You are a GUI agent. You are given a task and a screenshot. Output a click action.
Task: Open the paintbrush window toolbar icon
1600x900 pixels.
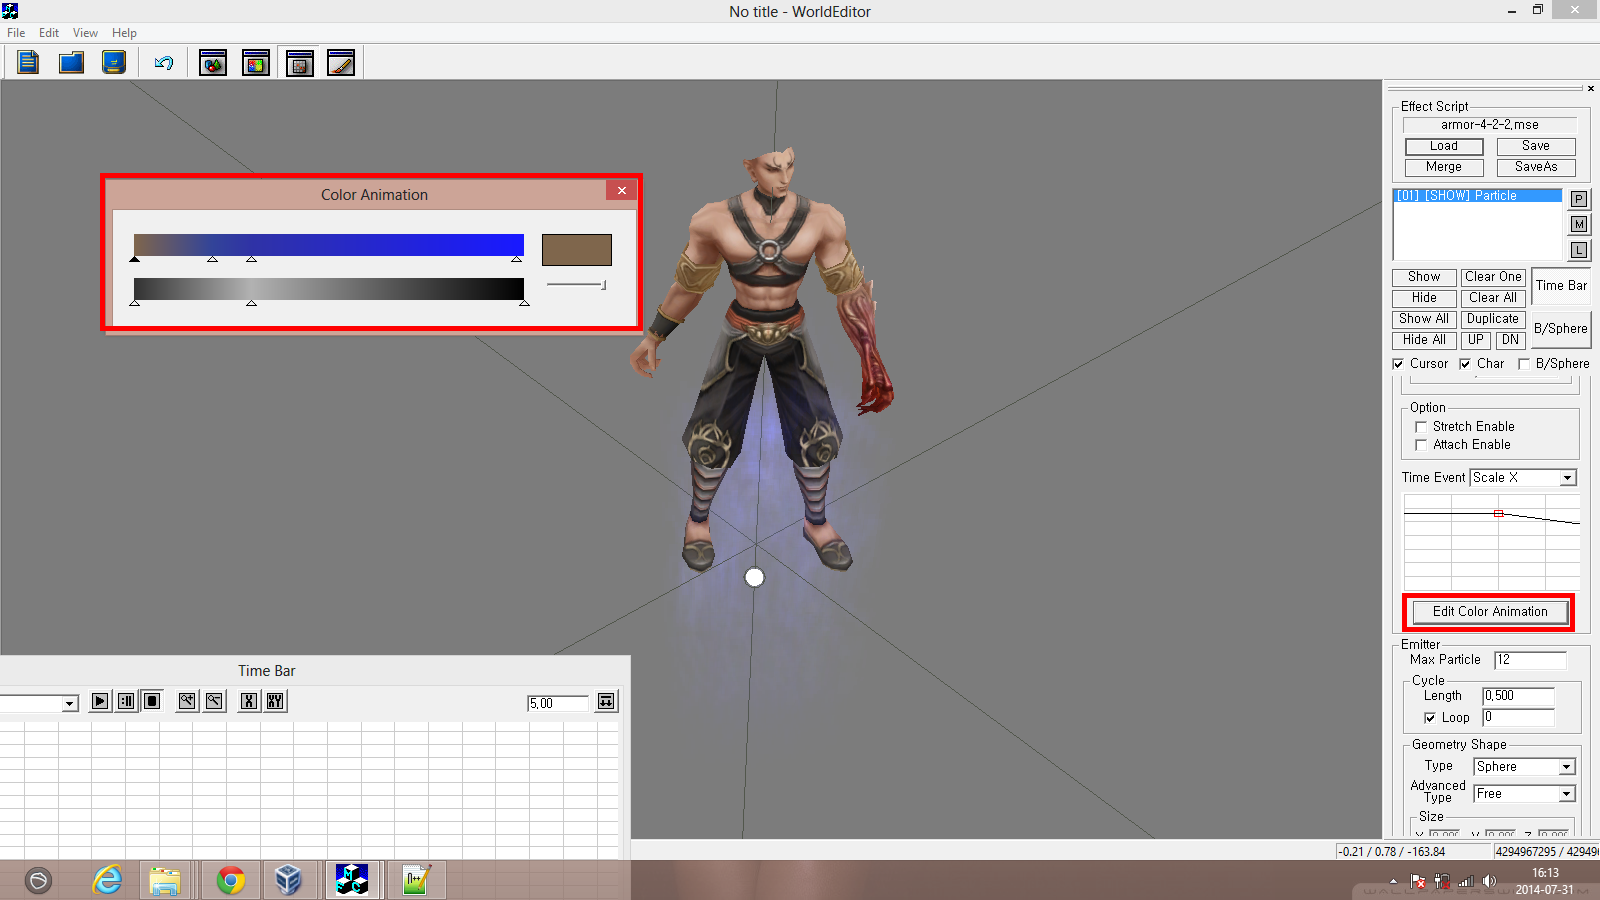(x=341, y=63)
